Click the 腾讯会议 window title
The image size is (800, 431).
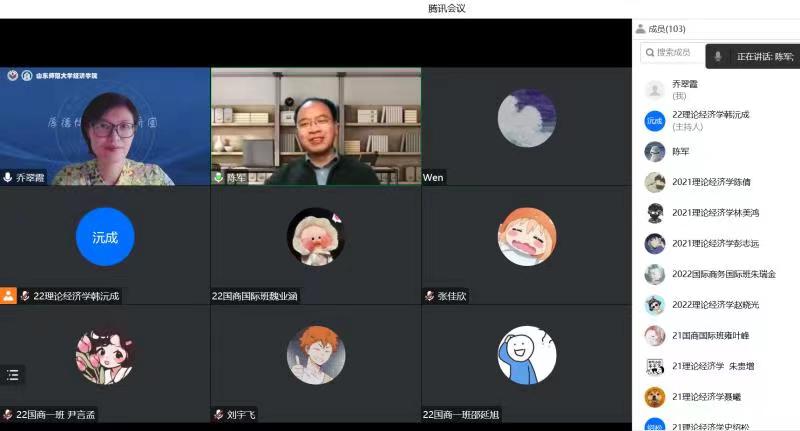[x=446, y=8]
